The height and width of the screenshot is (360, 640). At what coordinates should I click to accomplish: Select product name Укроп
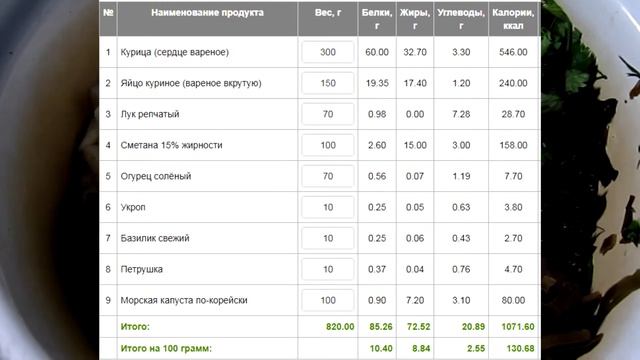tap(133, 207)
